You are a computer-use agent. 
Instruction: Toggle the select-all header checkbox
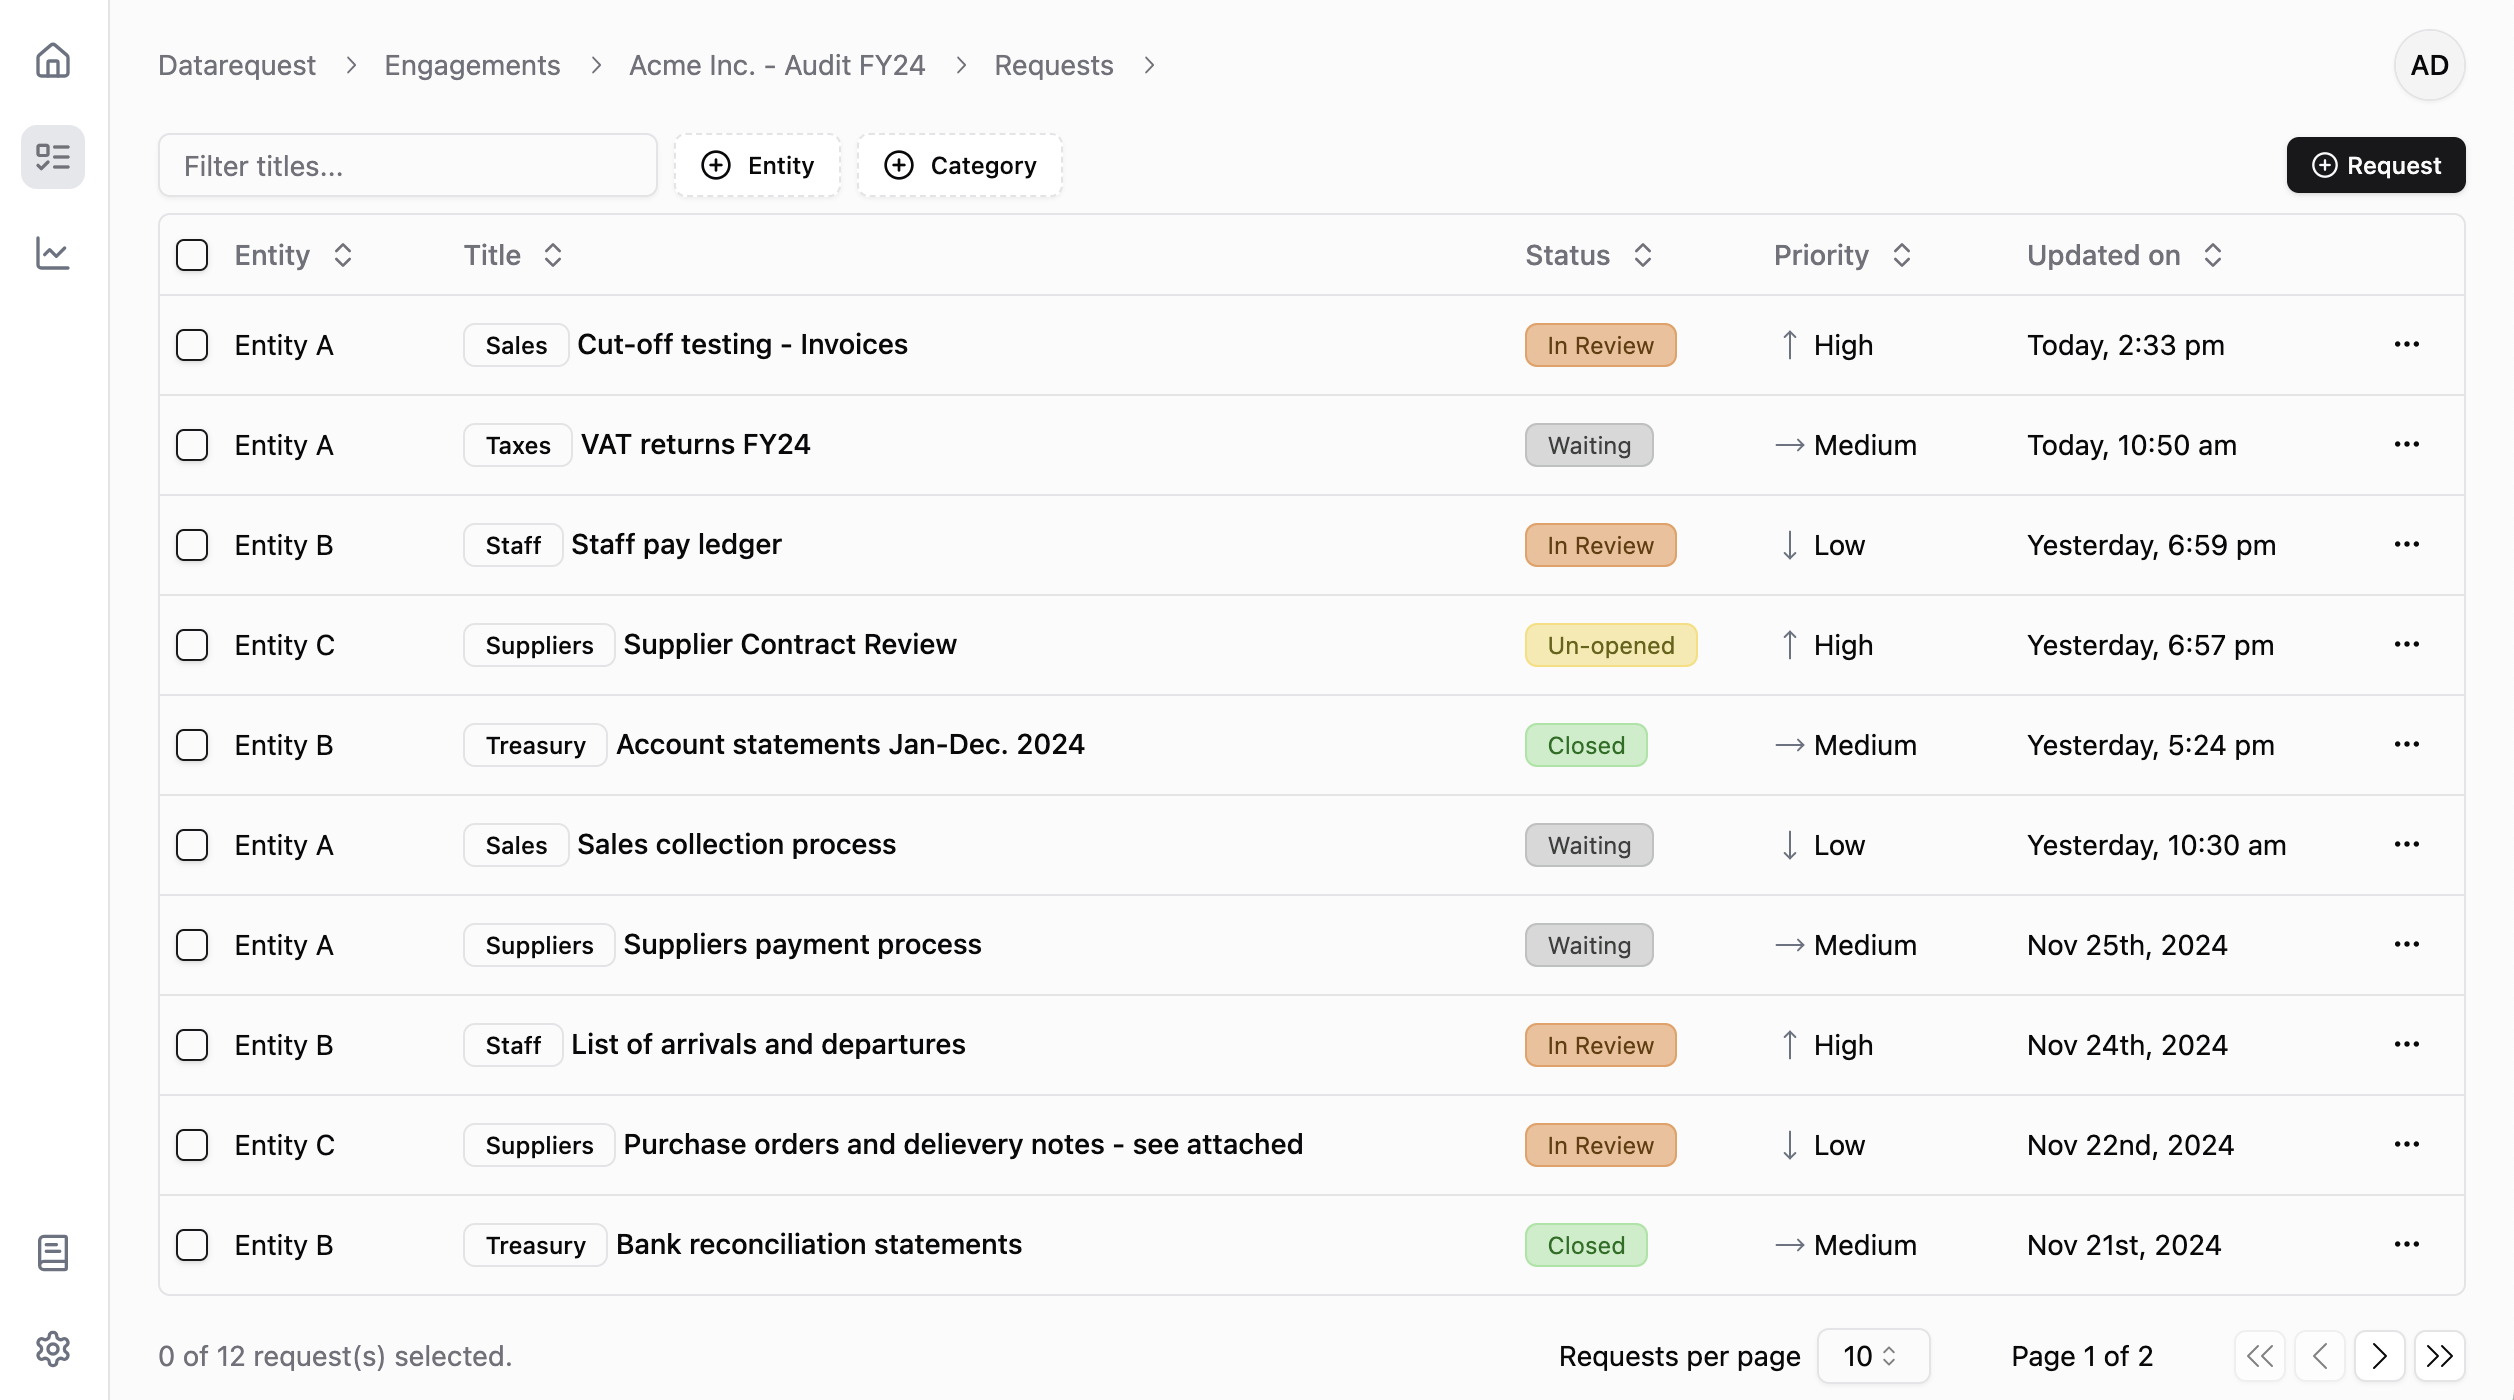pyautogui.click(x=192, y=255)
